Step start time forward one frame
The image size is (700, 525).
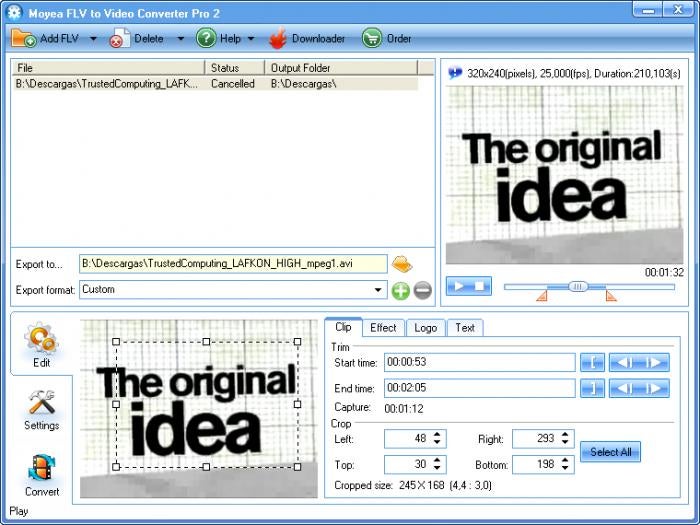(654, 362)
